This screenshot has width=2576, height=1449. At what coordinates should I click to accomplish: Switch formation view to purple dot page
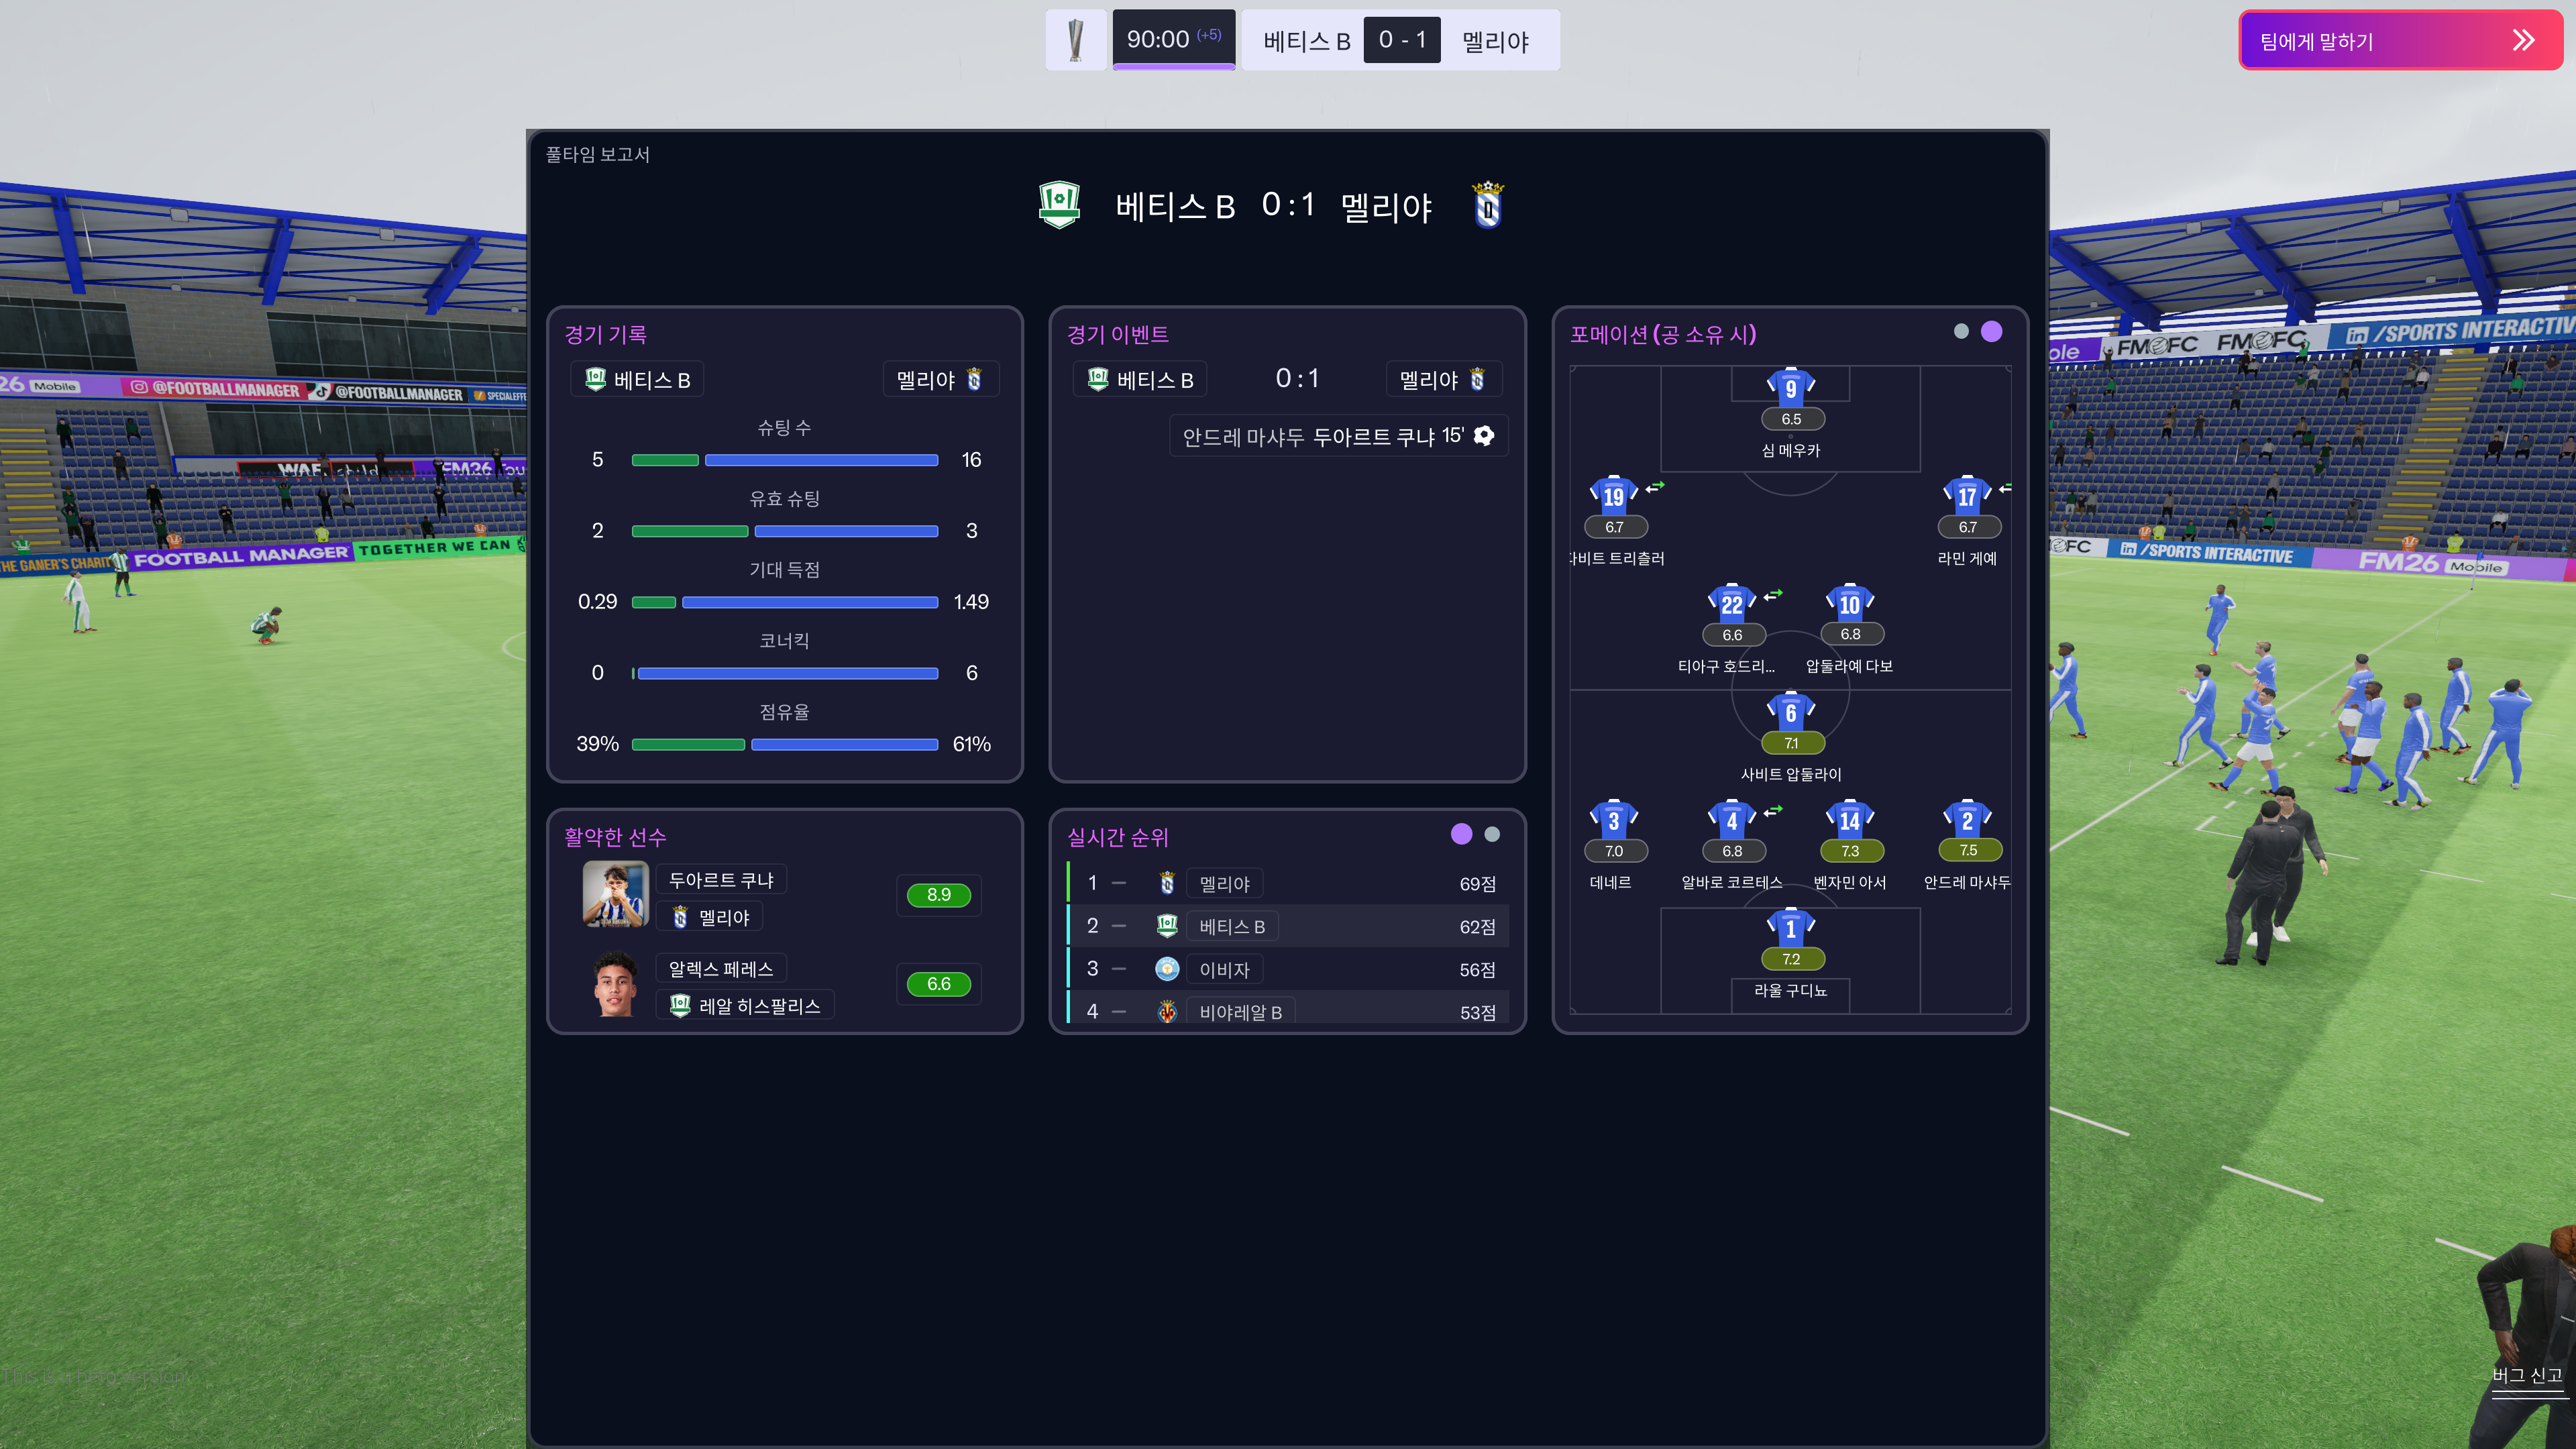(x=1991, y=332)
